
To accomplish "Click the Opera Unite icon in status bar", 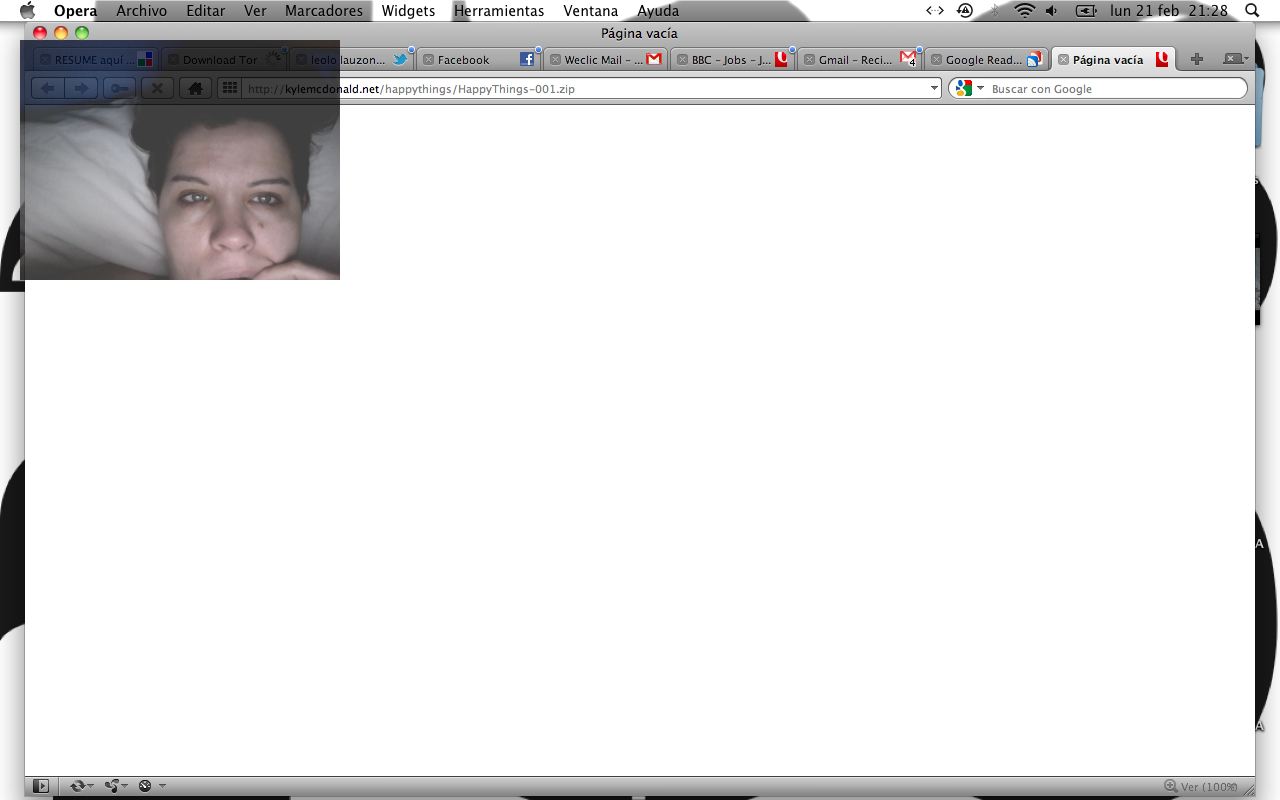I will tap(113, 786).
